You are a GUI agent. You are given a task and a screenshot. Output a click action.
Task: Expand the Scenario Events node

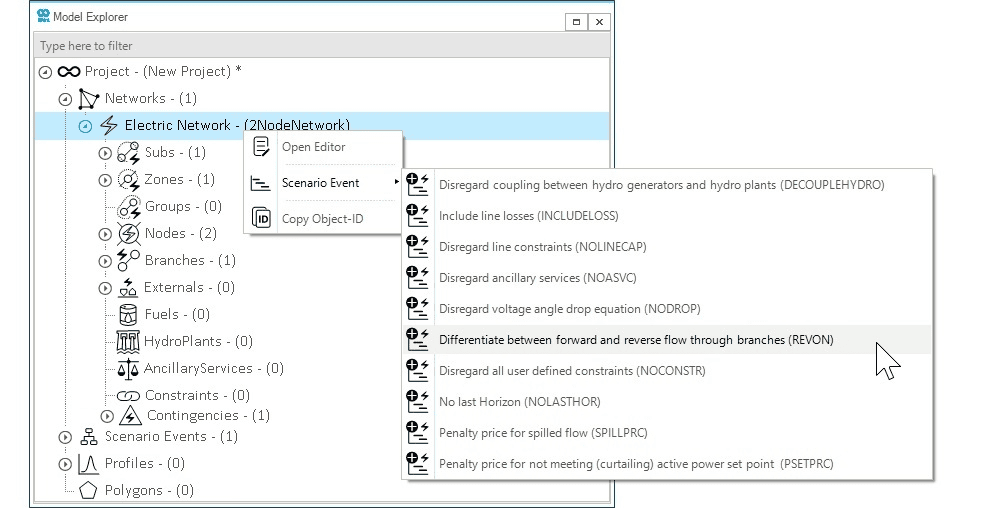point(65,437)
